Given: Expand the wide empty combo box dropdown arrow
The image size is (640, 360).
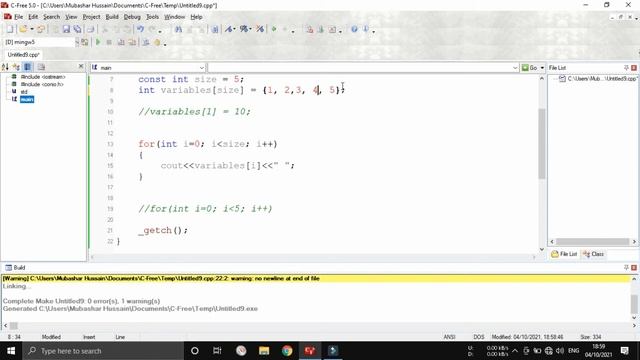Looking at the screenshot, I should coord(515,68).
